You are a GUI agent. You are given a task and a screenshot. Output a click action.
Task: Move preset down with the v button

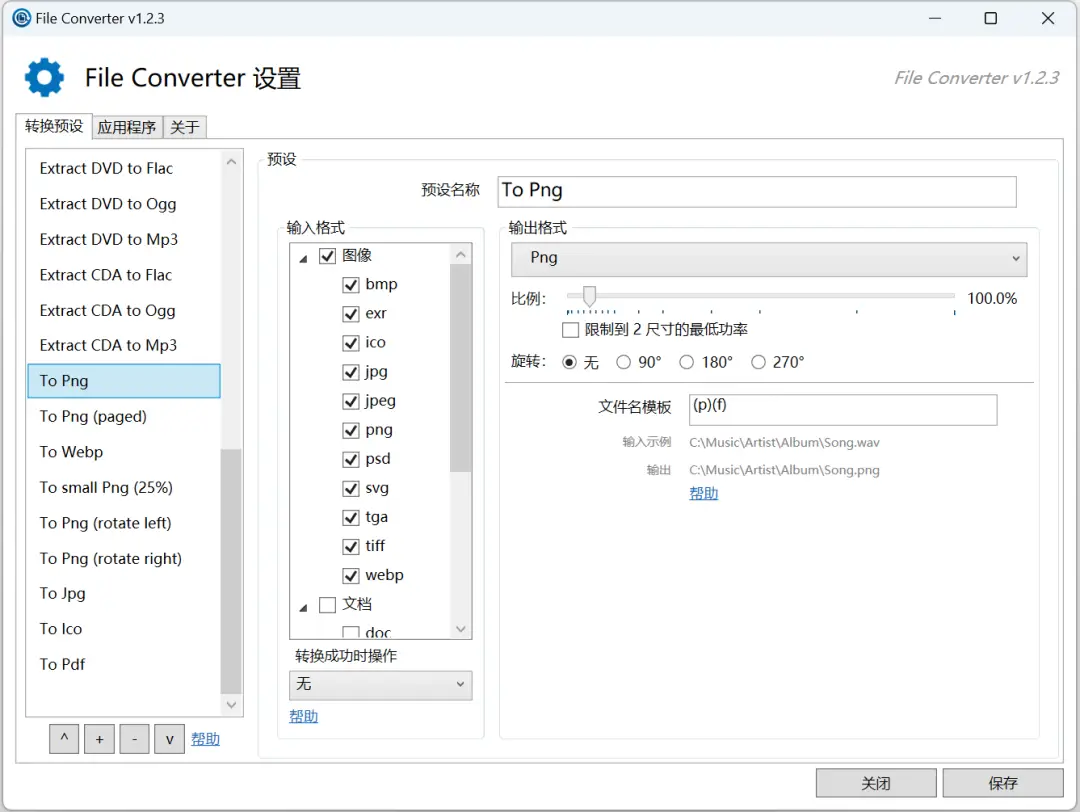[169, 739]
